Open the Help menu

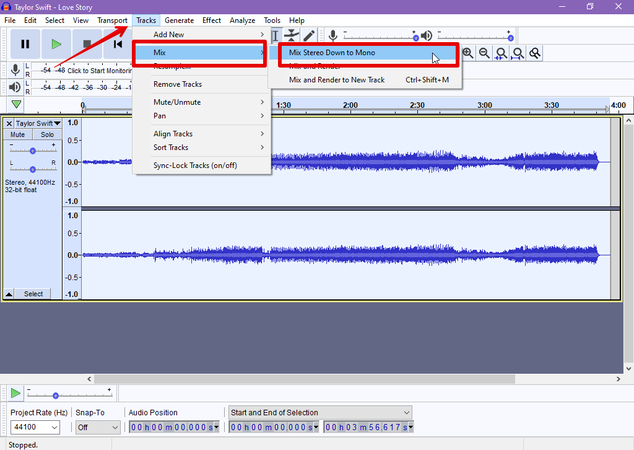point(297,20)
